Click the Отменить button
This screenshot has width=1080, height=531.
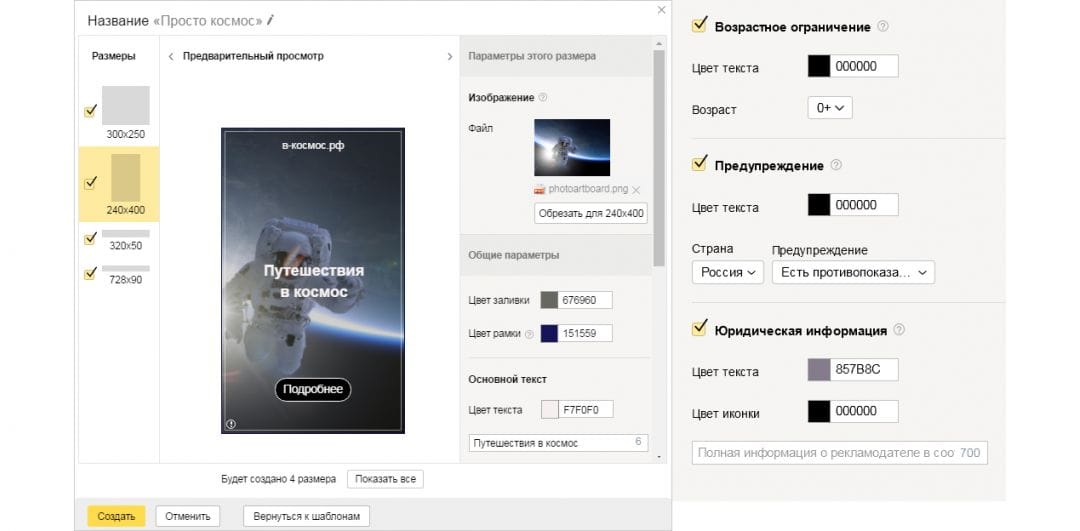pyautogui.click(x=187, y=516)
